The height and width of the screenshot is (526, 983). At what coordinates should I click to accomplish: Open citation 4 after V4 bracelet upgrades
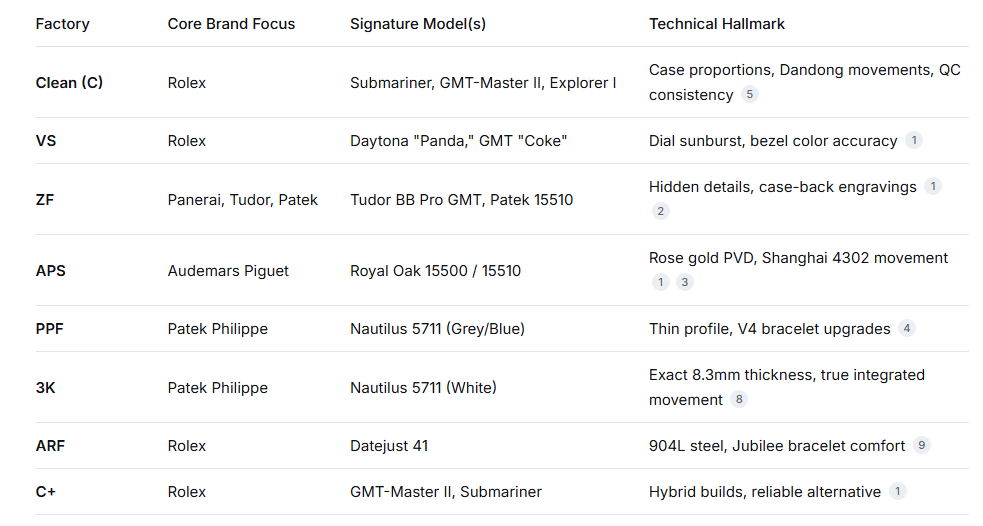[x=907, y=328]
